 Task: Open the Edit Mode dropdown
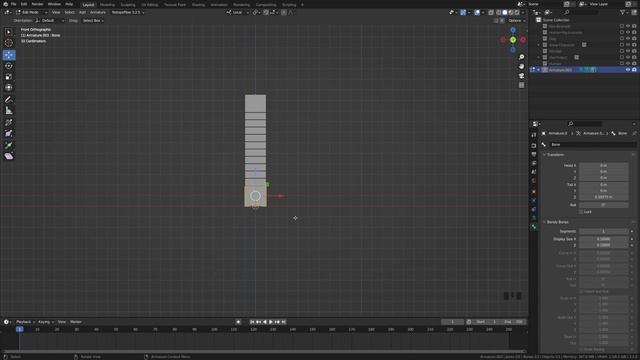pos(31,13)
